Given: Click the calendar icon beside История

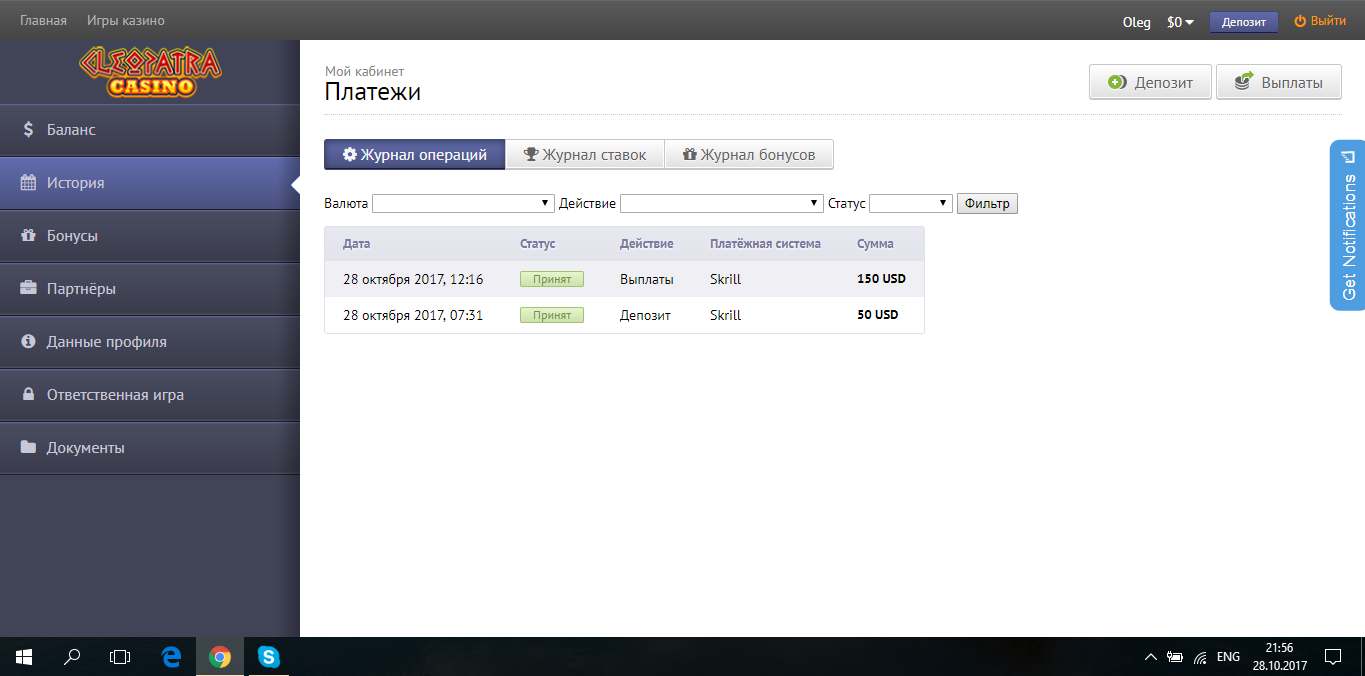Looking at the screenshot, I should click(28, 183).
